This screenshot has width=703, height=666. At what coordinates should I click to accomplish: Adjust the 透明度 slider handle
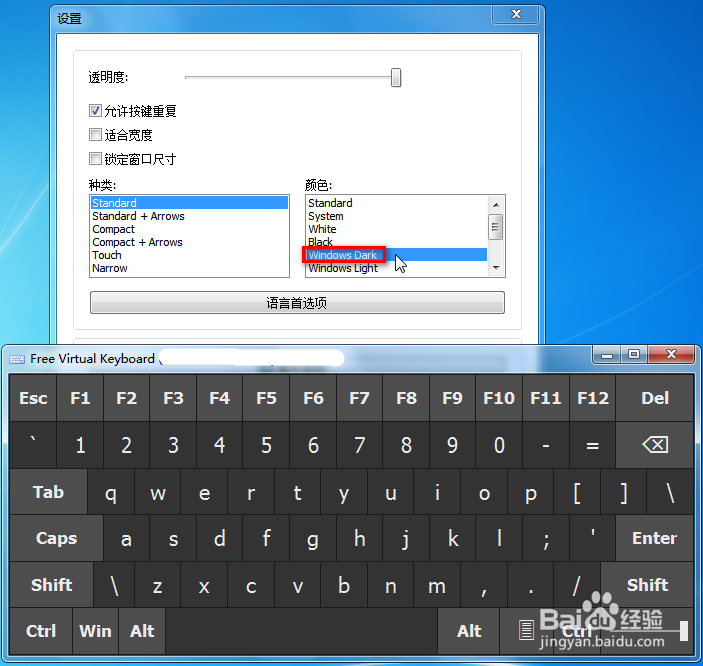coord(395,78)
